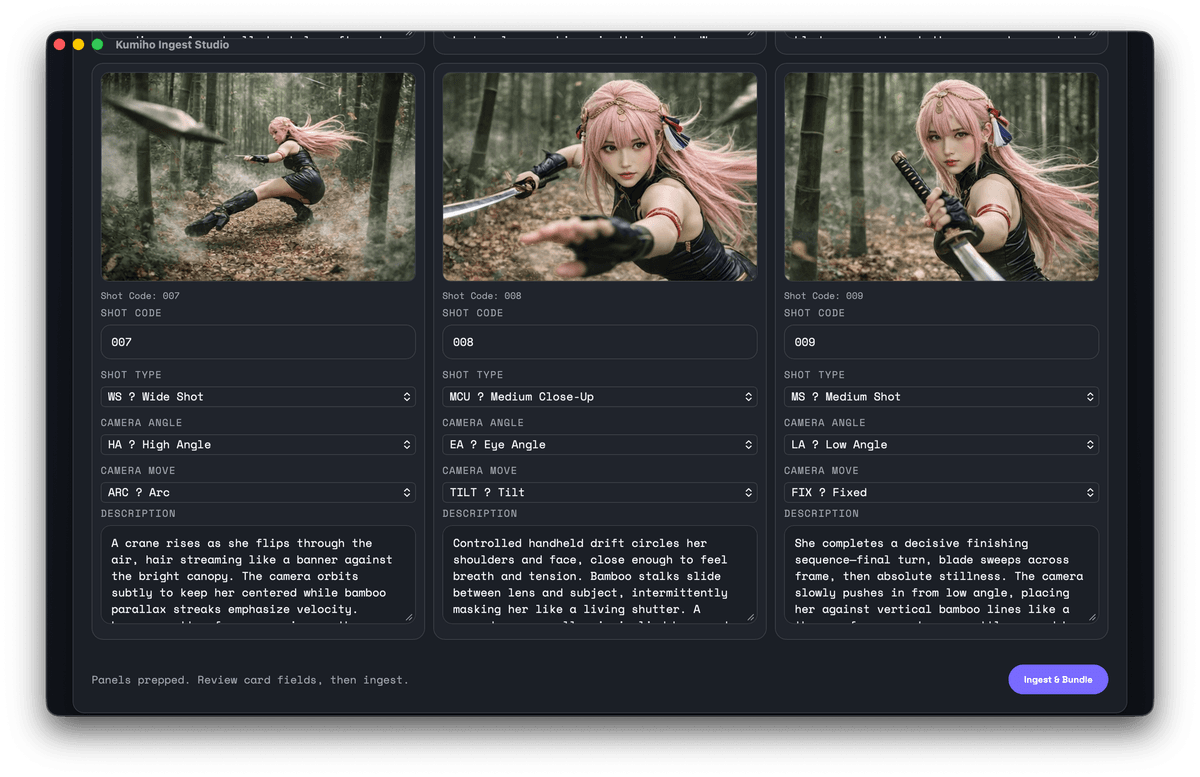The height and width of the screenshot is (777, 1200).
Task: Open Shot Type dropdown showing Wide Shot
Action: click(x=258, y=397)
